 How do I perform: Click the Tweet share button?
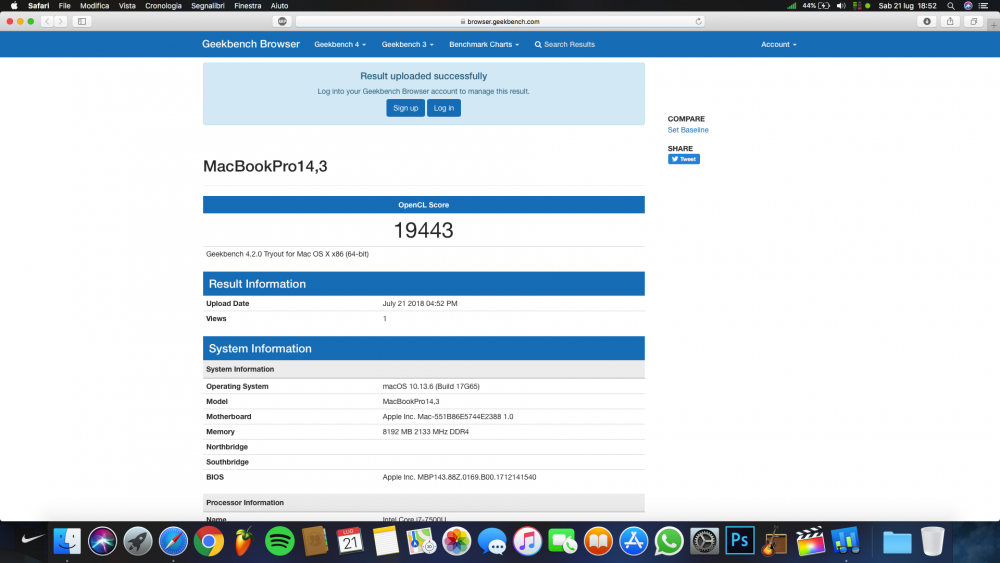pos(684,159)
